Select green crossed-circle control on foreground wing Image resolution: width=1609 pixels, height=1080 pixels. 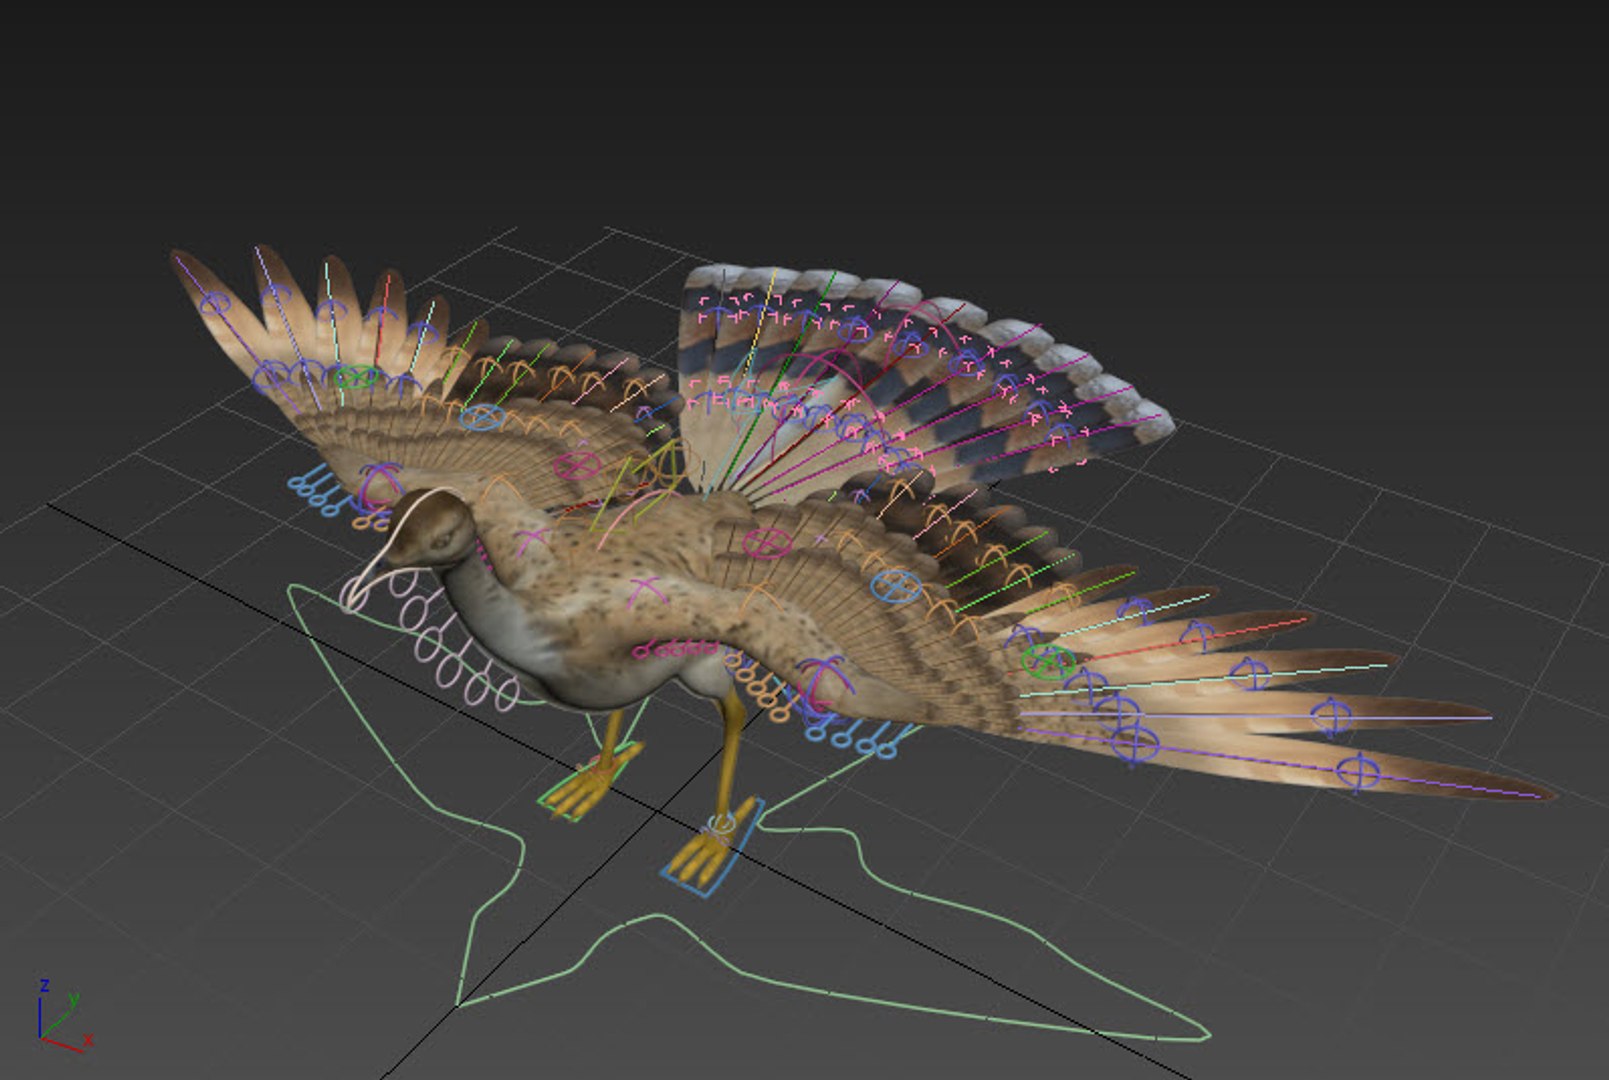coord(1047,661)
